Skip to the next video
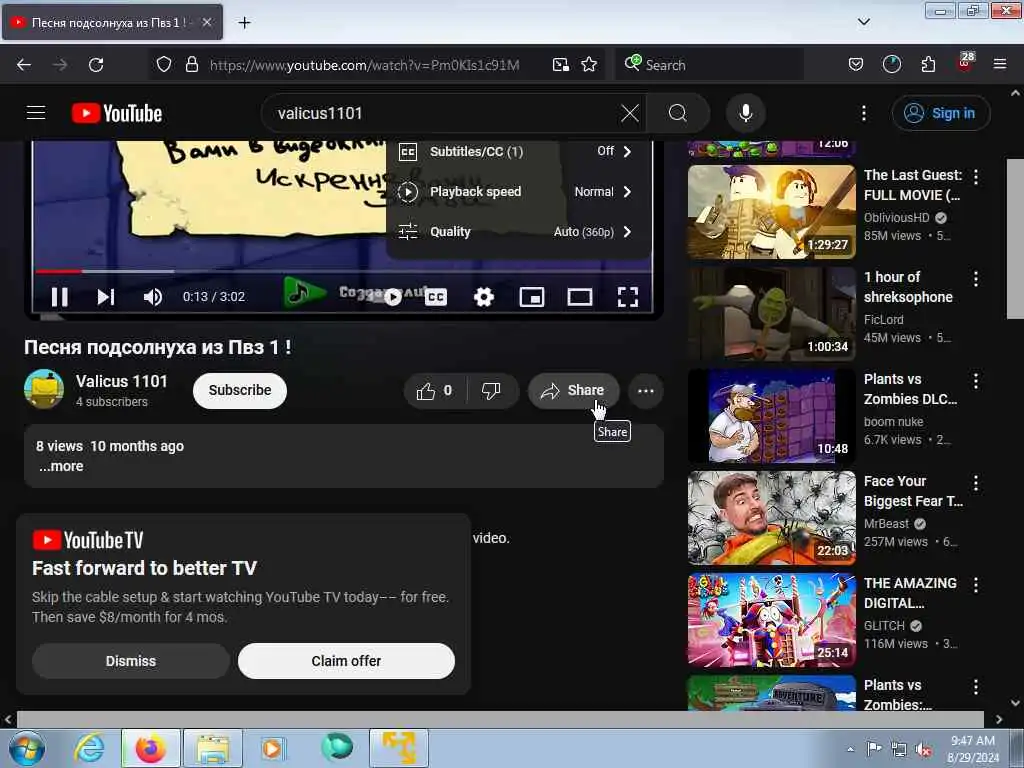1024x768 pixels. click(106, 297)
